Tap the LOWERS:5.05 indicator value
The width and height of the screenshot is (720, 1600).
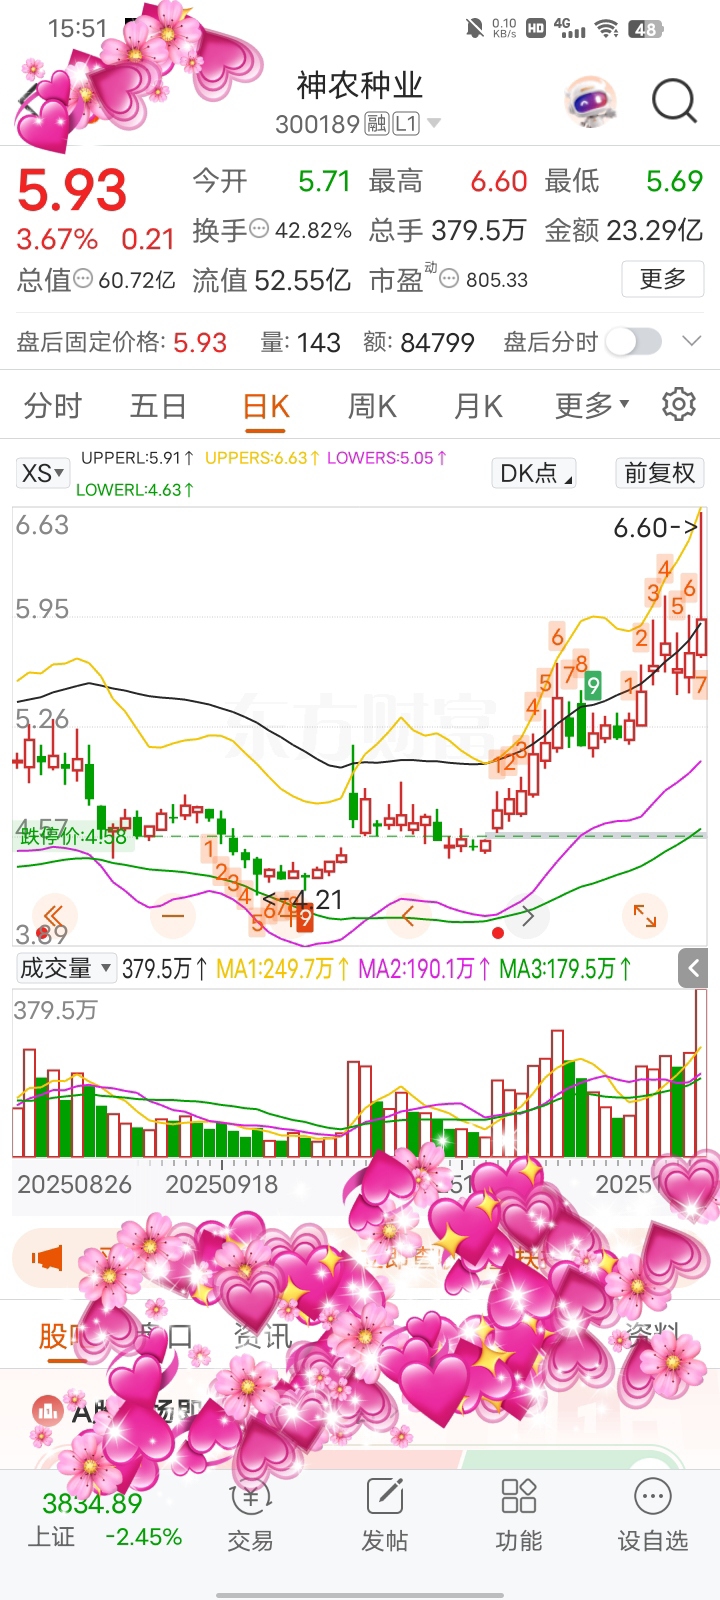386,458
